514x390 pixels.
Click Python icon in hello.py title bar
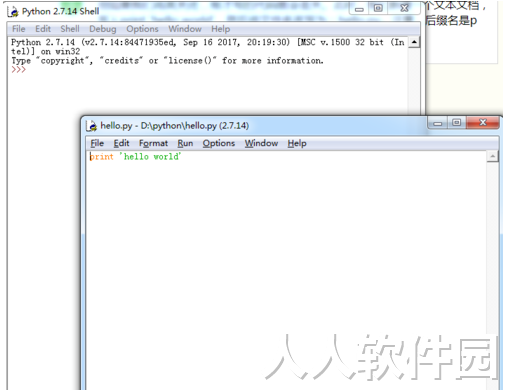tap(92, 126)
